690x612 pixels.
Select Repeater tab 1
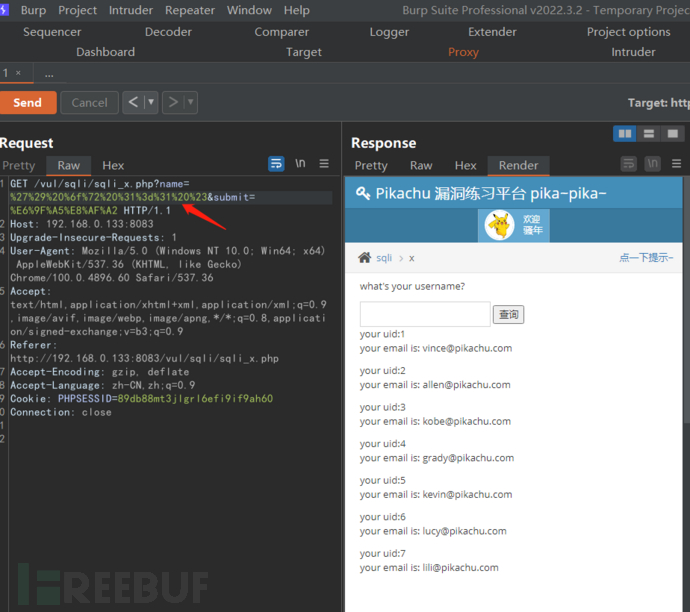pos(5,73)
